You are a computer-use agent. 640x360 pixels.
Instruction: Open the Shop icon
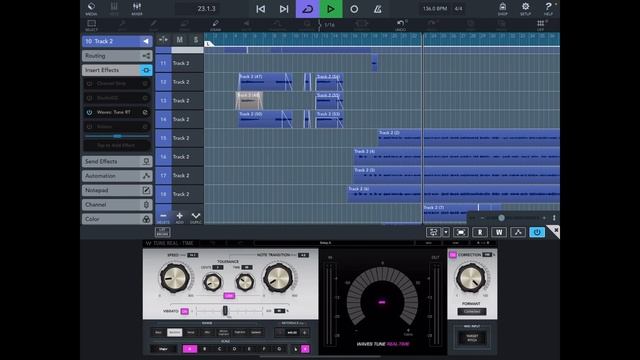click(x=502, y=8)
